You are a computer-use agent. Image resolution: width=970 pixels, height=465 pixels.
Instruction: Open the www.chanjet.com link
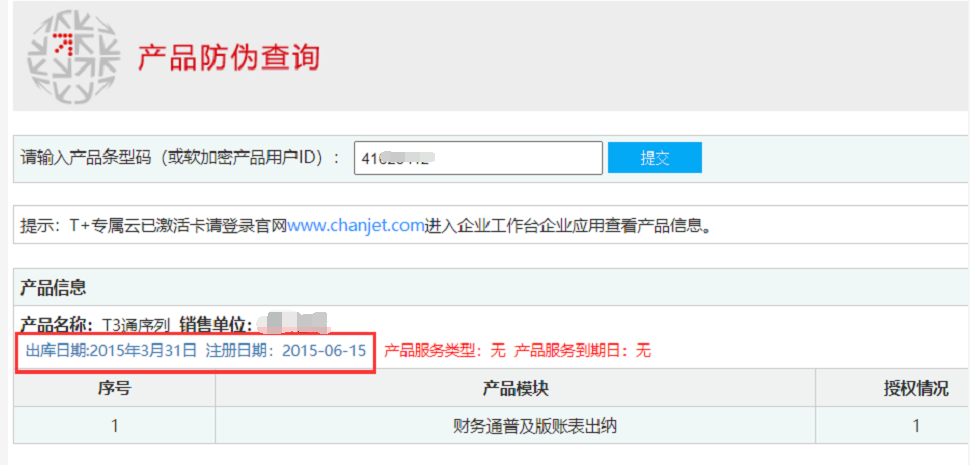356,225
